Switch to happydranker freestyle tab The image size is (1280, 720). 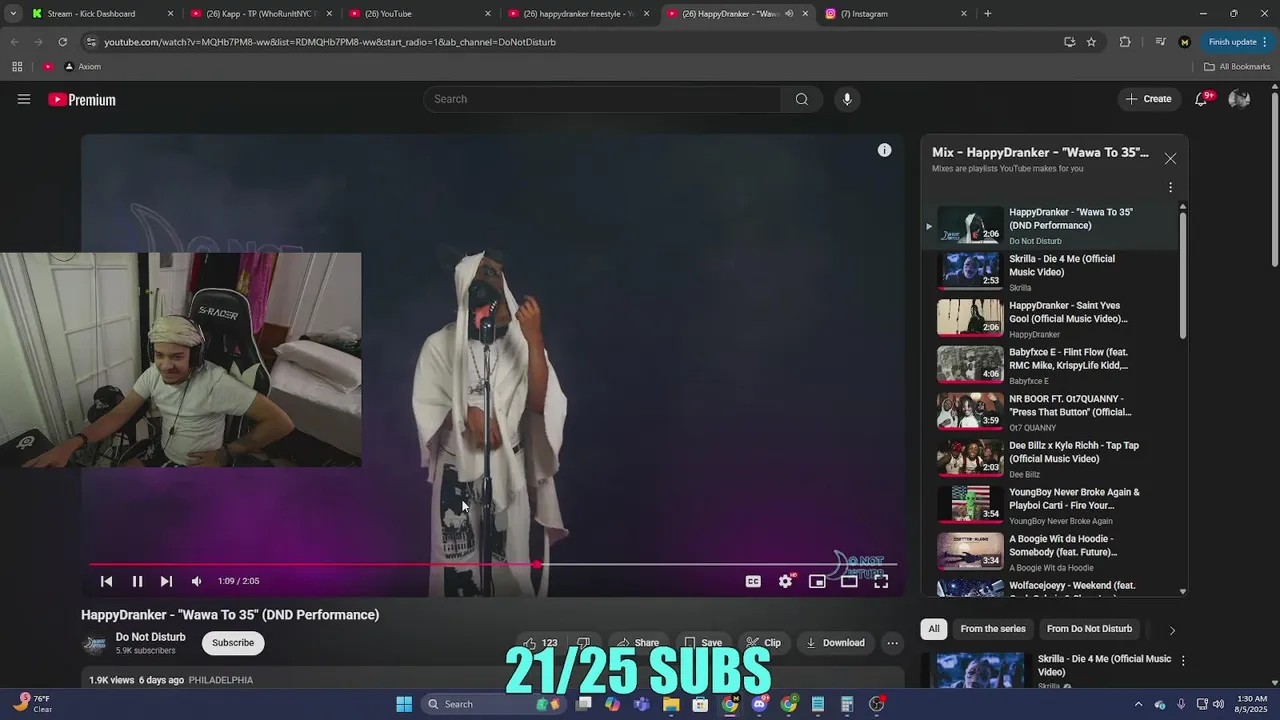tap(578, 14)
